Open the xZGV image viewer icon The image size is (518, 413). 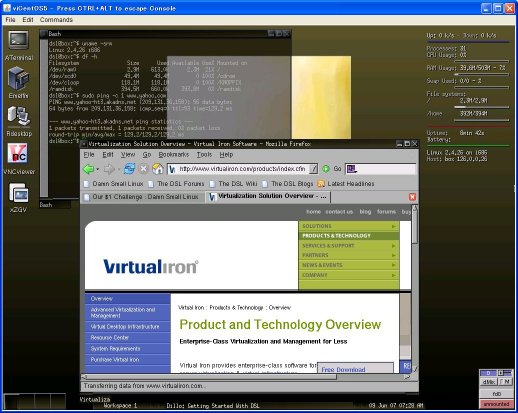(19, 193)
